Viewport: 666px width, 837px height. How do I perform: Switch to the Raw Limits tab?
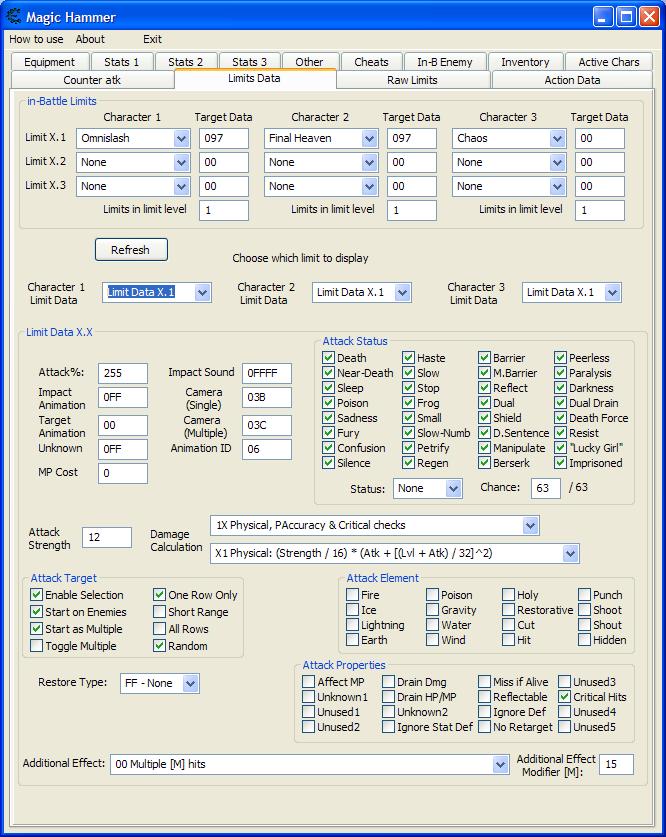click(413, 80)
